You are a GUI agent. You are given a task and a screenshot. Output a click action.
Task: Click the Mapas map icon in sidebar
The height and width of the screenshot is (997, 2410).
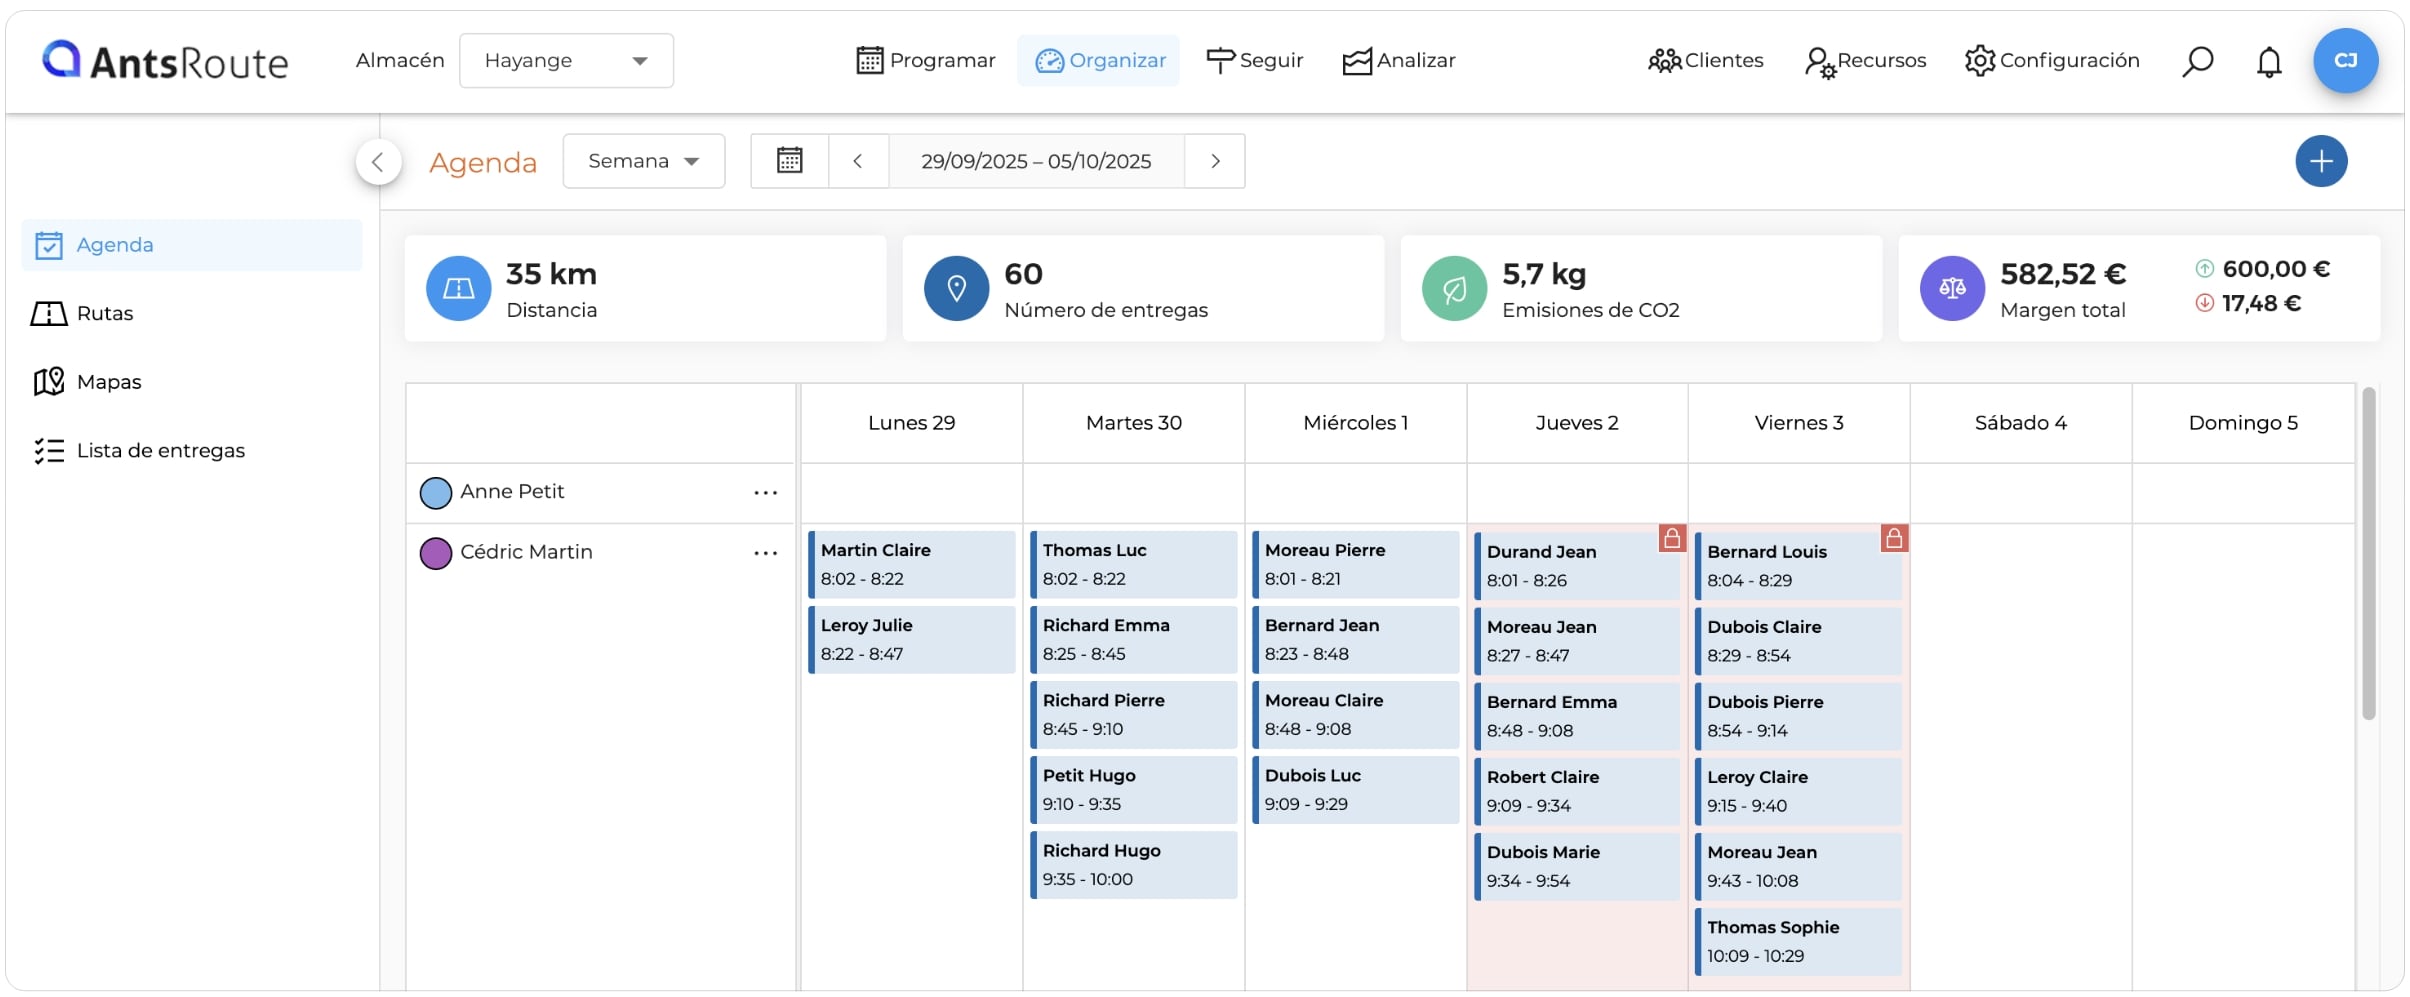pyautogui.click(x=49, y=382)
